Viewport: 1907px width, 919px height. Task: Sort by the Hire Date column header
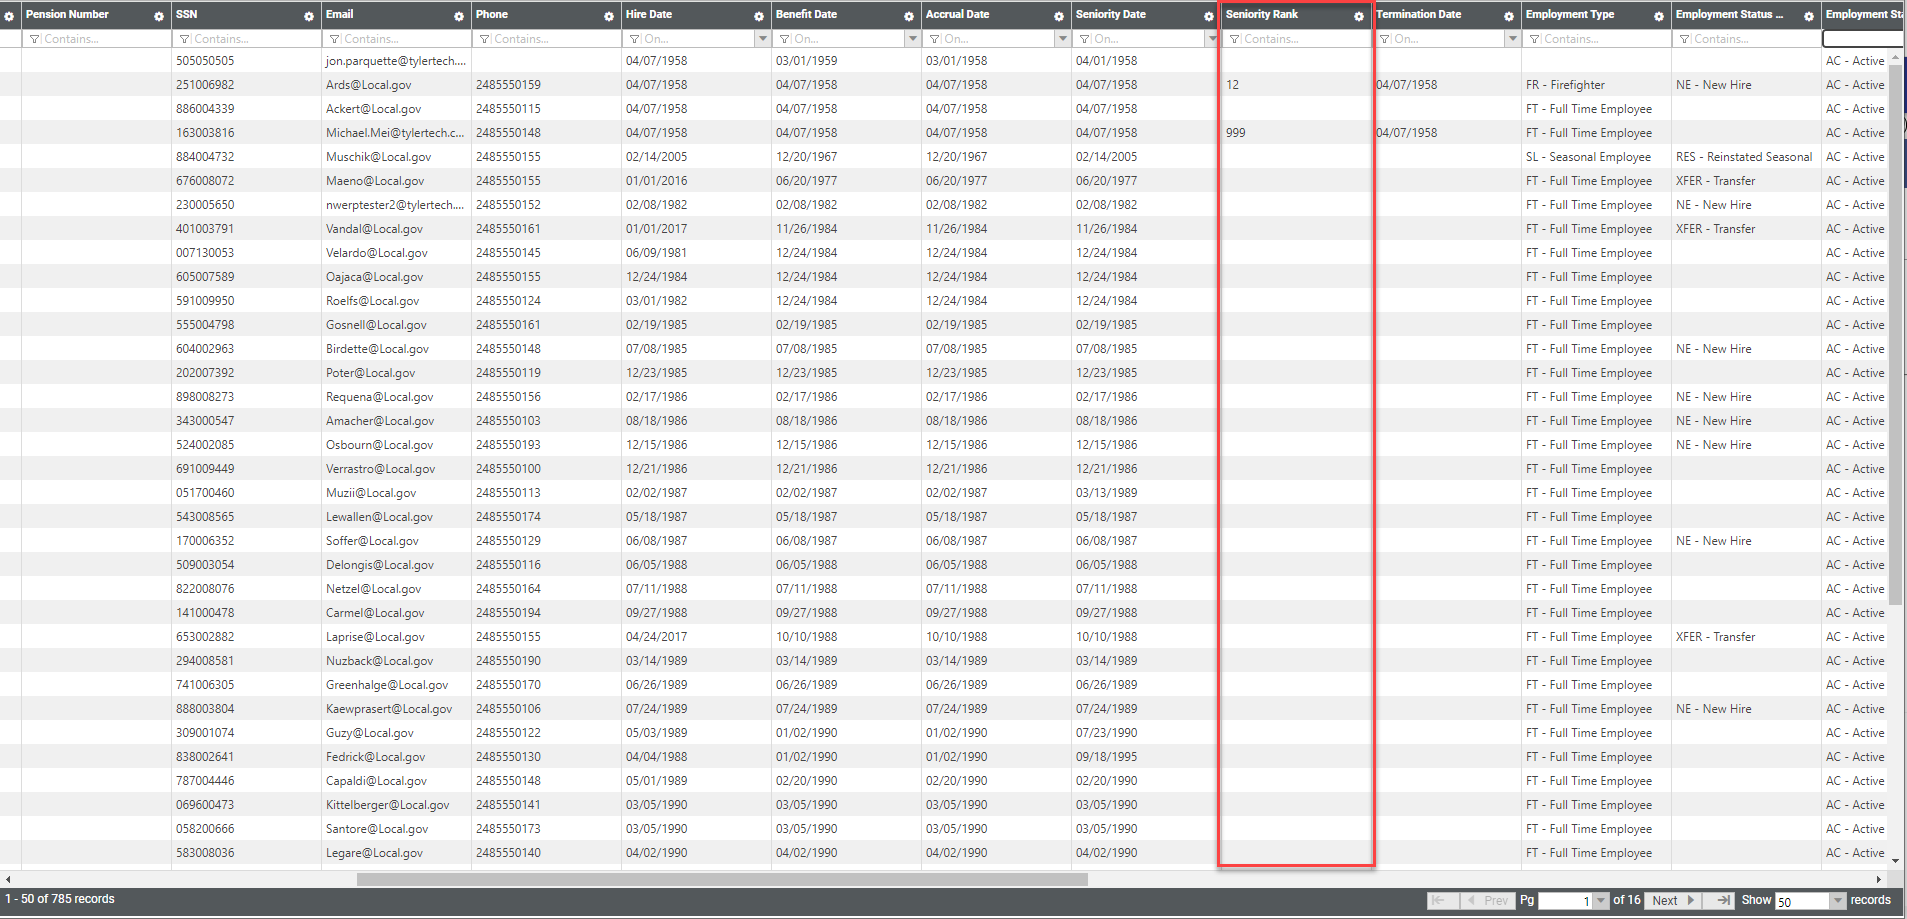pos(649,14)
